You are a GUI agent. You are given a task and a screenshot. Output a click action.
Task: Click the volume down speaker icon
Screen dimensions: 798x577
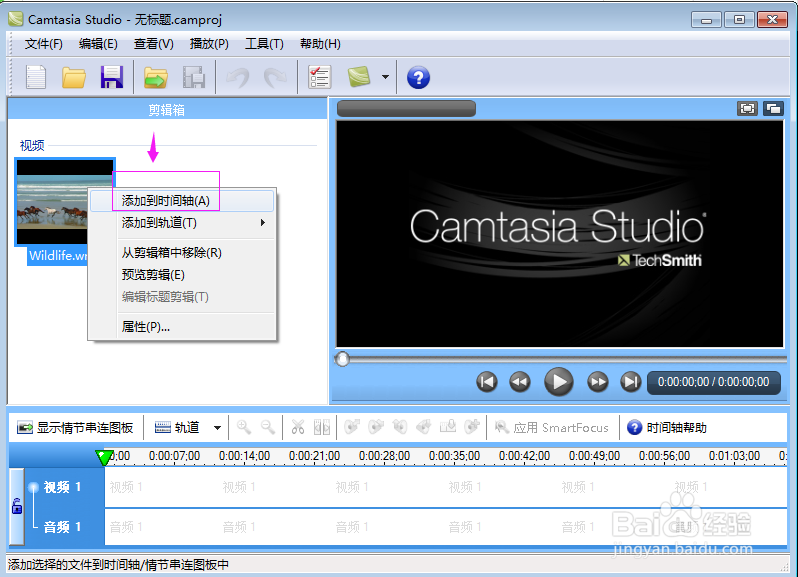[x=400, y=427]
